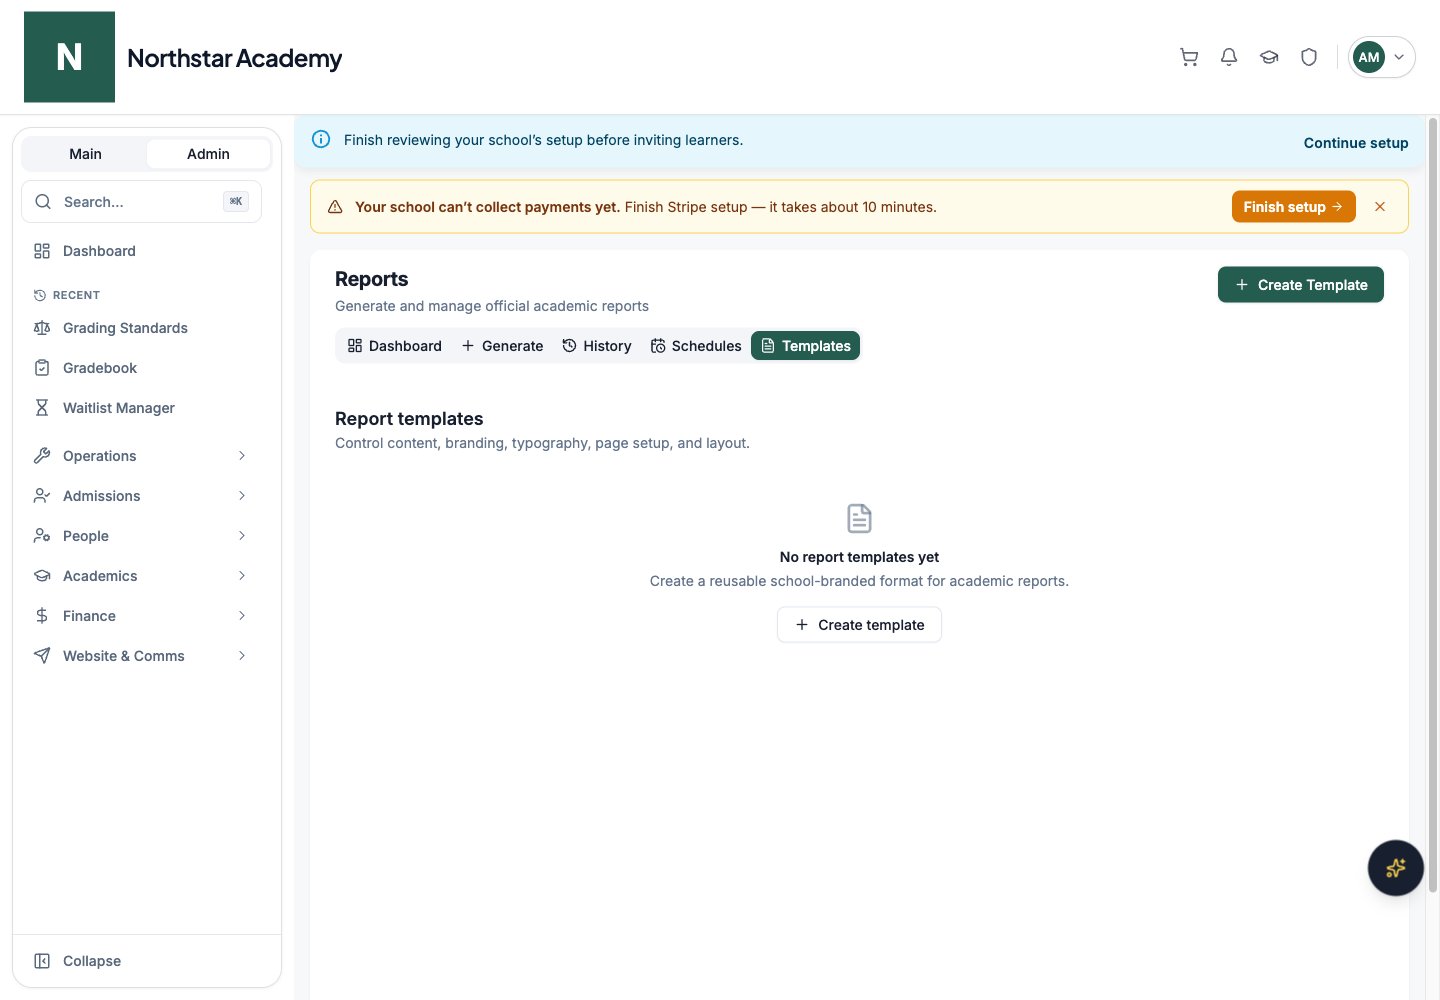The width and height of the screenshot is (1440, 1000).
Task: Click the empty-state document icon
Action: point(859,518)
